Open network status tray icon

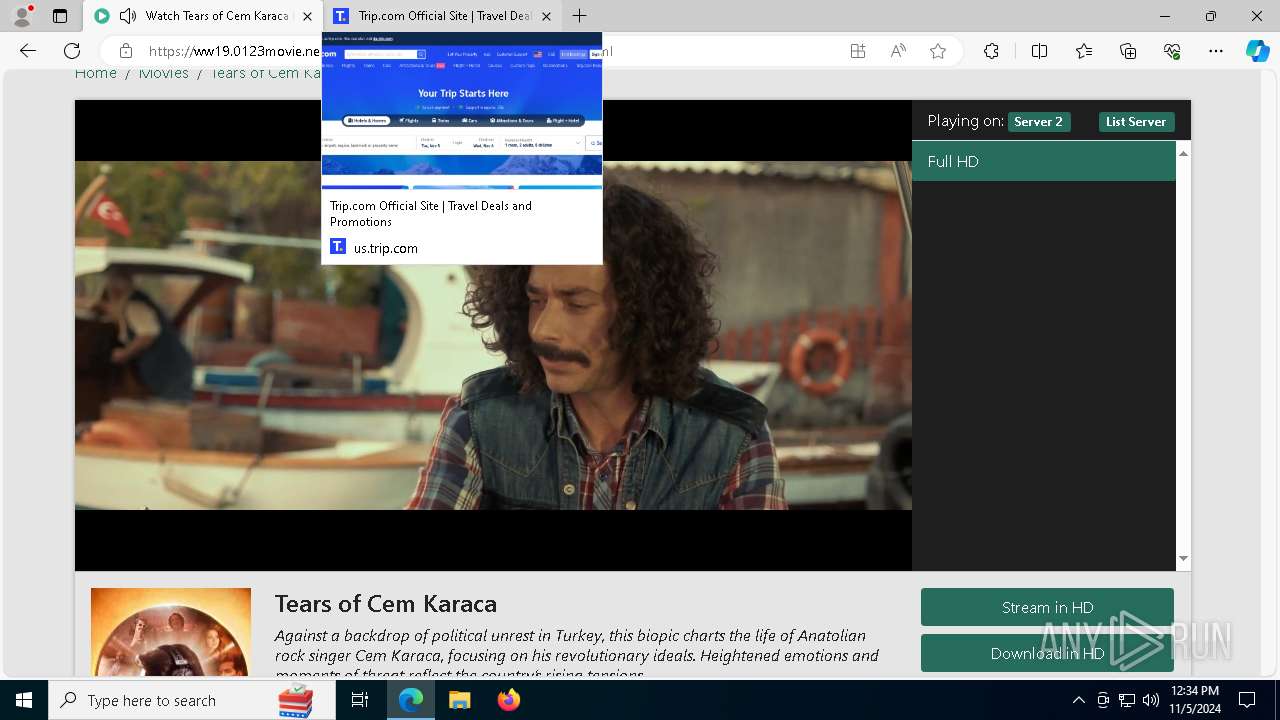click(x=1127, y=700)
